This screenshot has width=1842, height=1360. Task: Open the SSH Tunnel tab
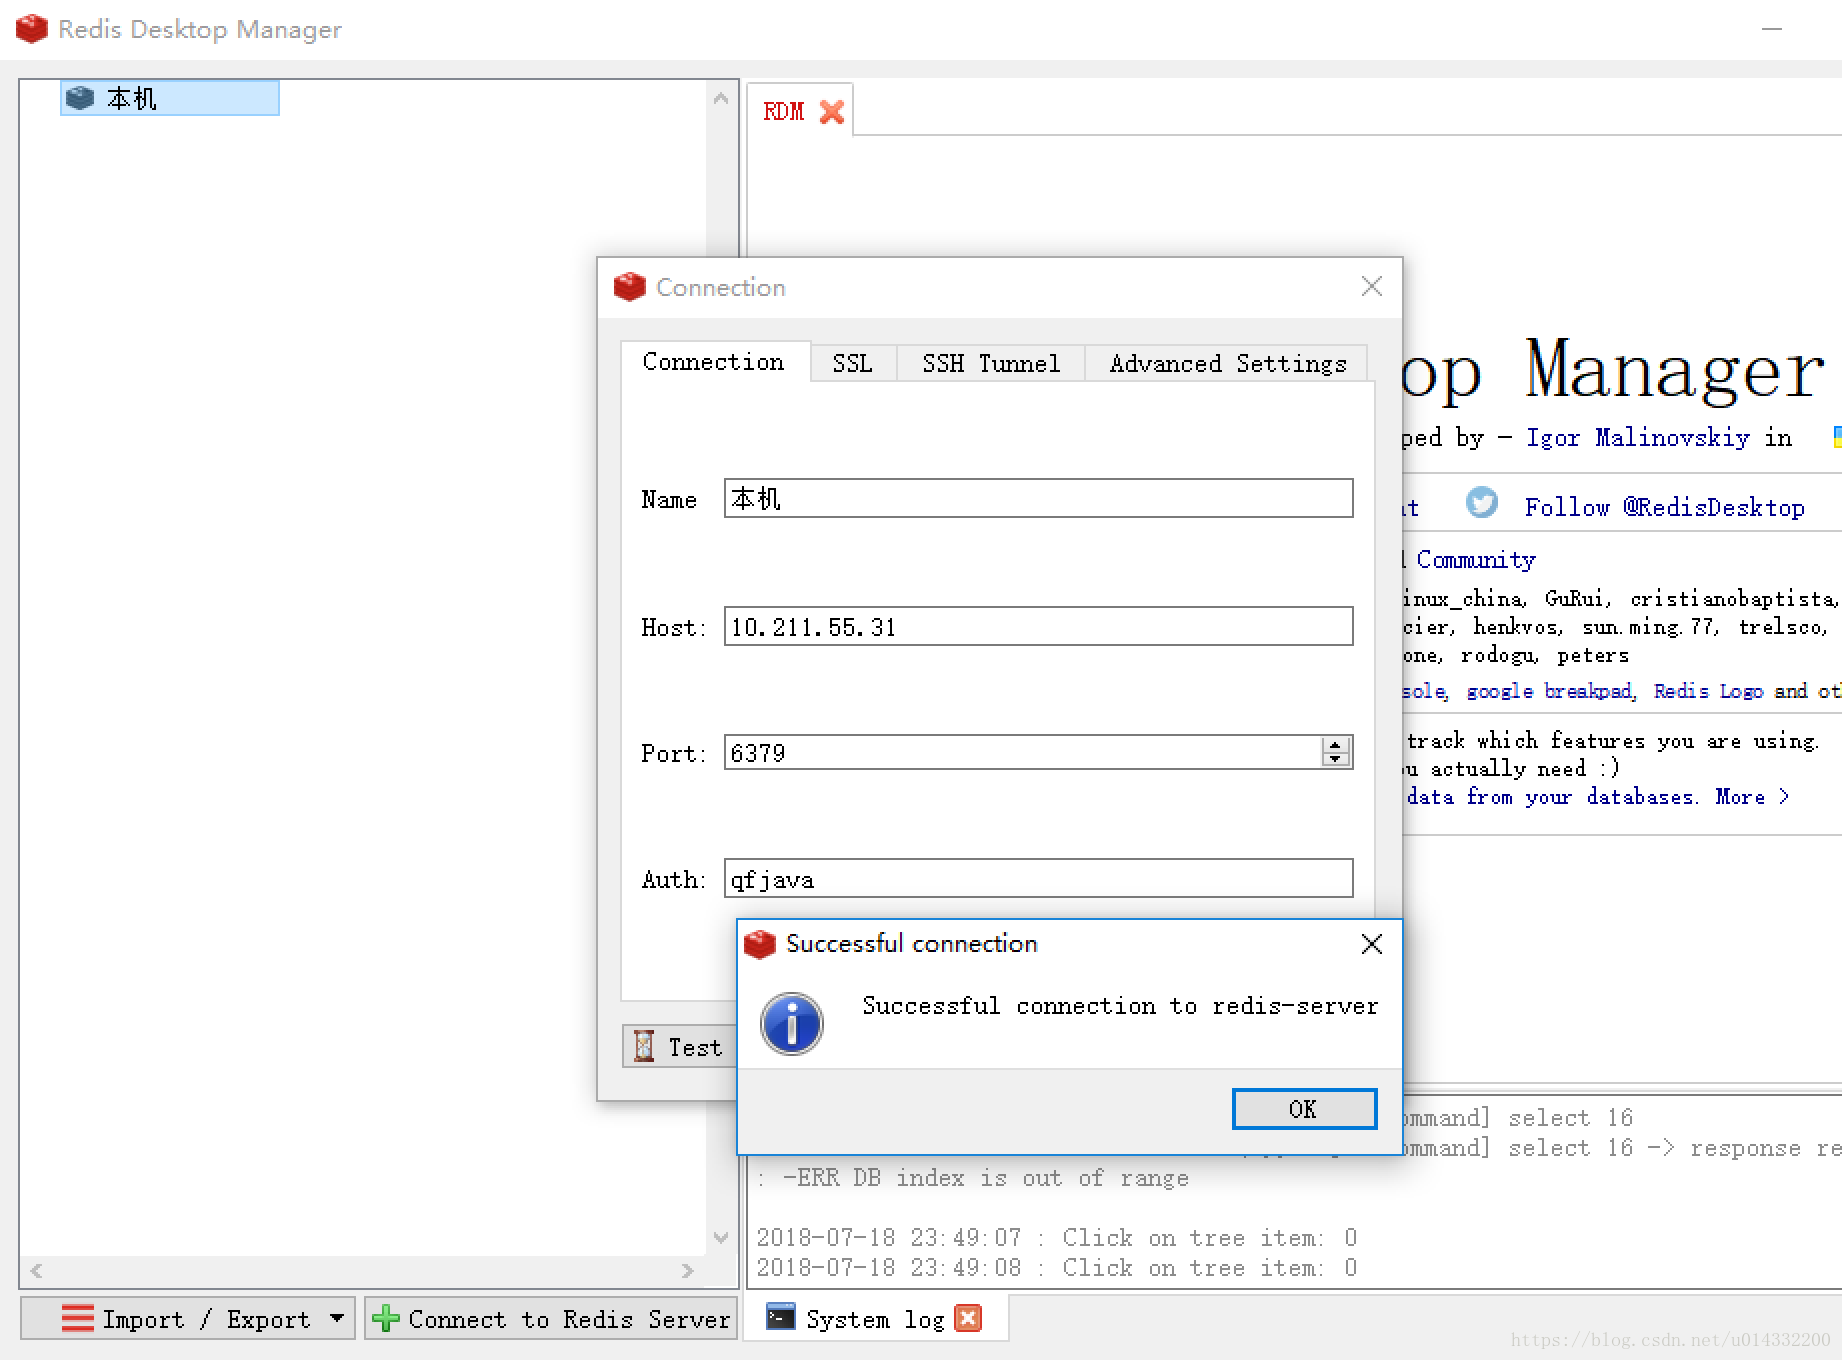point(991,363)
